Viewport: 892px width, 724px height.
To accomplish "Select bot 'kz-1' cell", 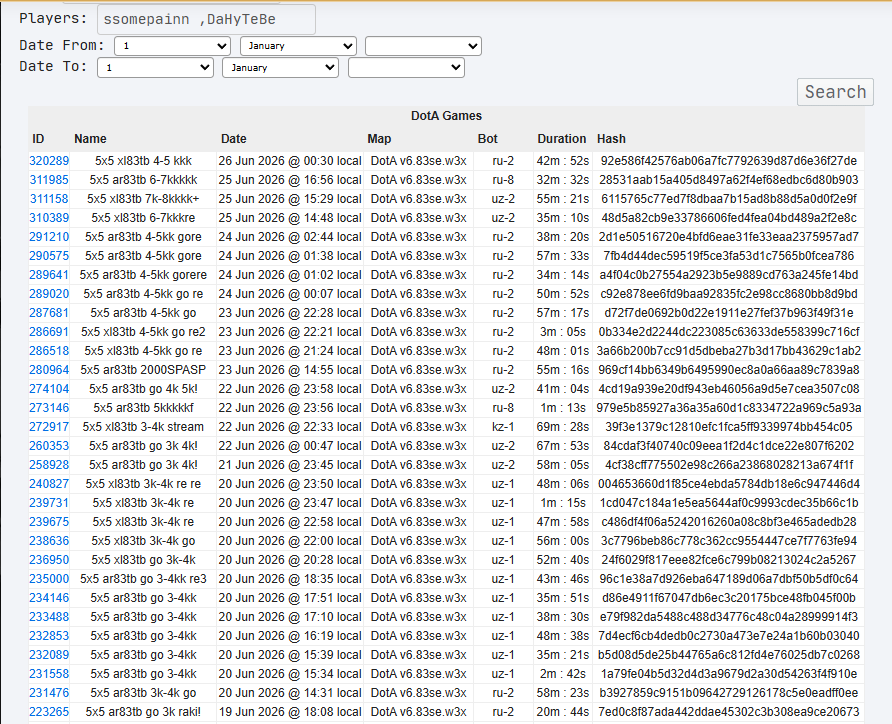I will pos(503,427).
